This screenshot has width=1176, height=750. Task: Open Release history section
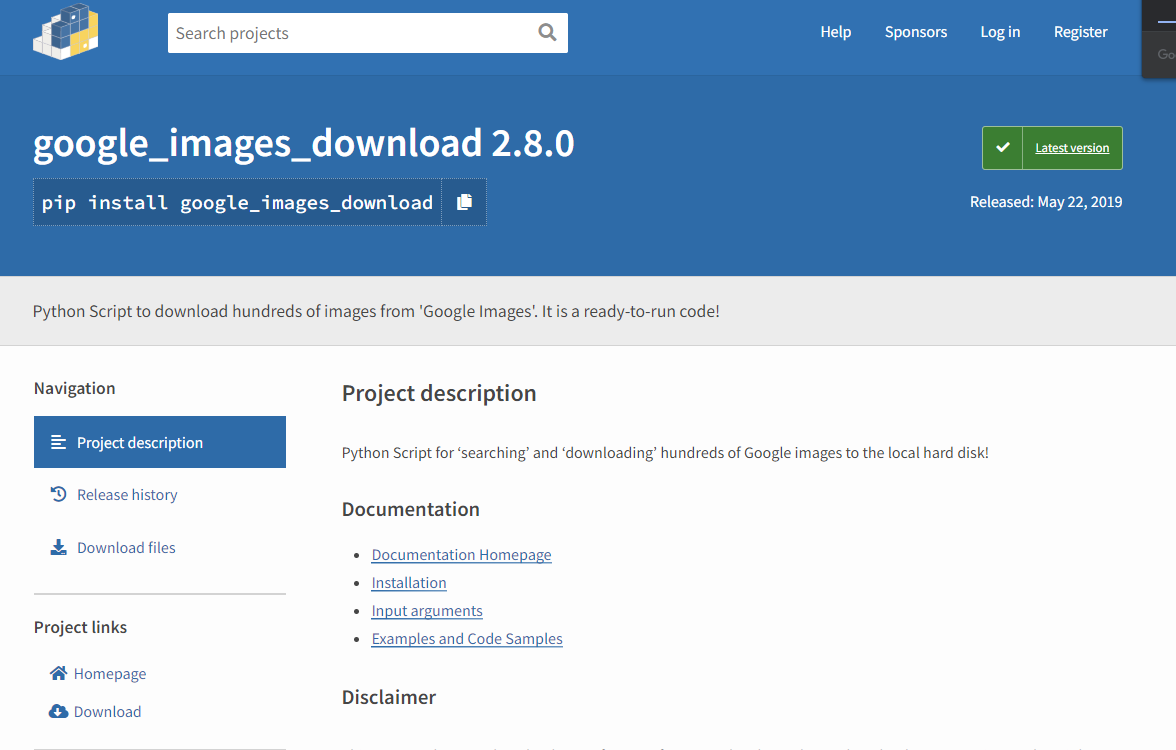click(x=127, y=495)
